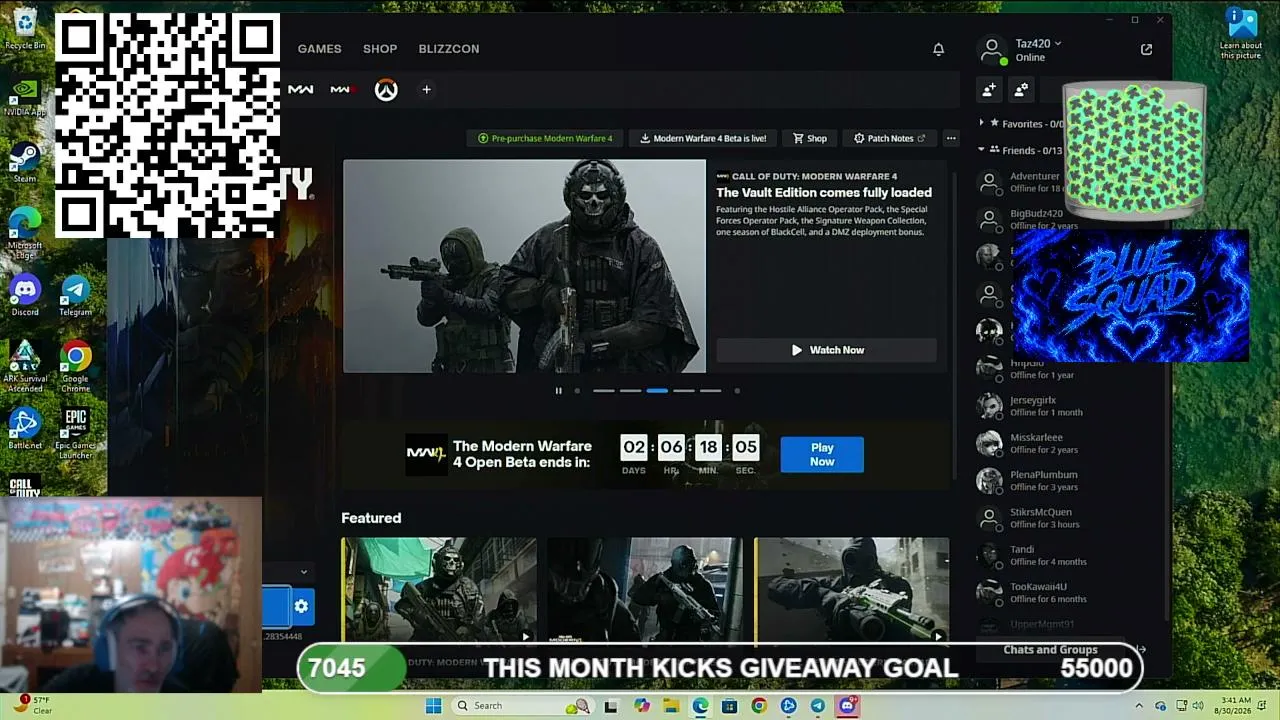The image size is (1280, 720).
Task: Open the more options ellipsis menu
Action: click(951, 138)
